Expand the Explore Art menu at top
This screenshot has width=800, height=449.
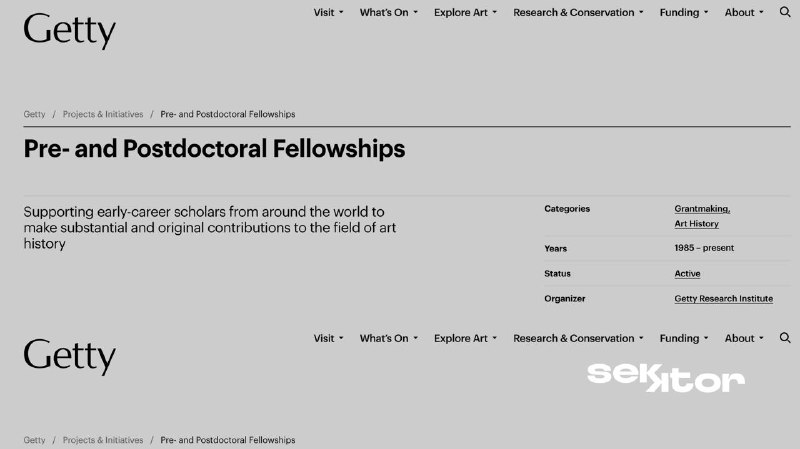[x=465, y=12]
